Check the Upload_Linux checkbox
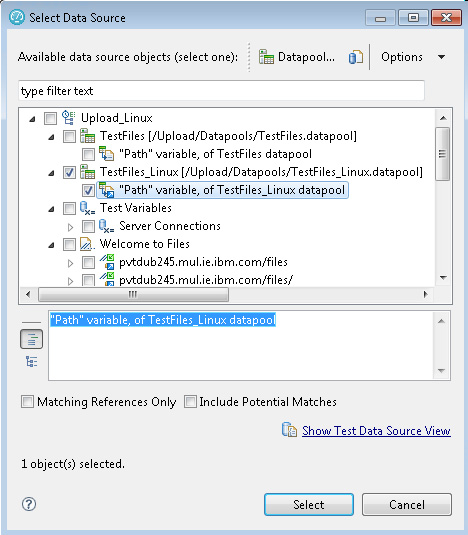The image size is (468, 535). click(50, 118)
